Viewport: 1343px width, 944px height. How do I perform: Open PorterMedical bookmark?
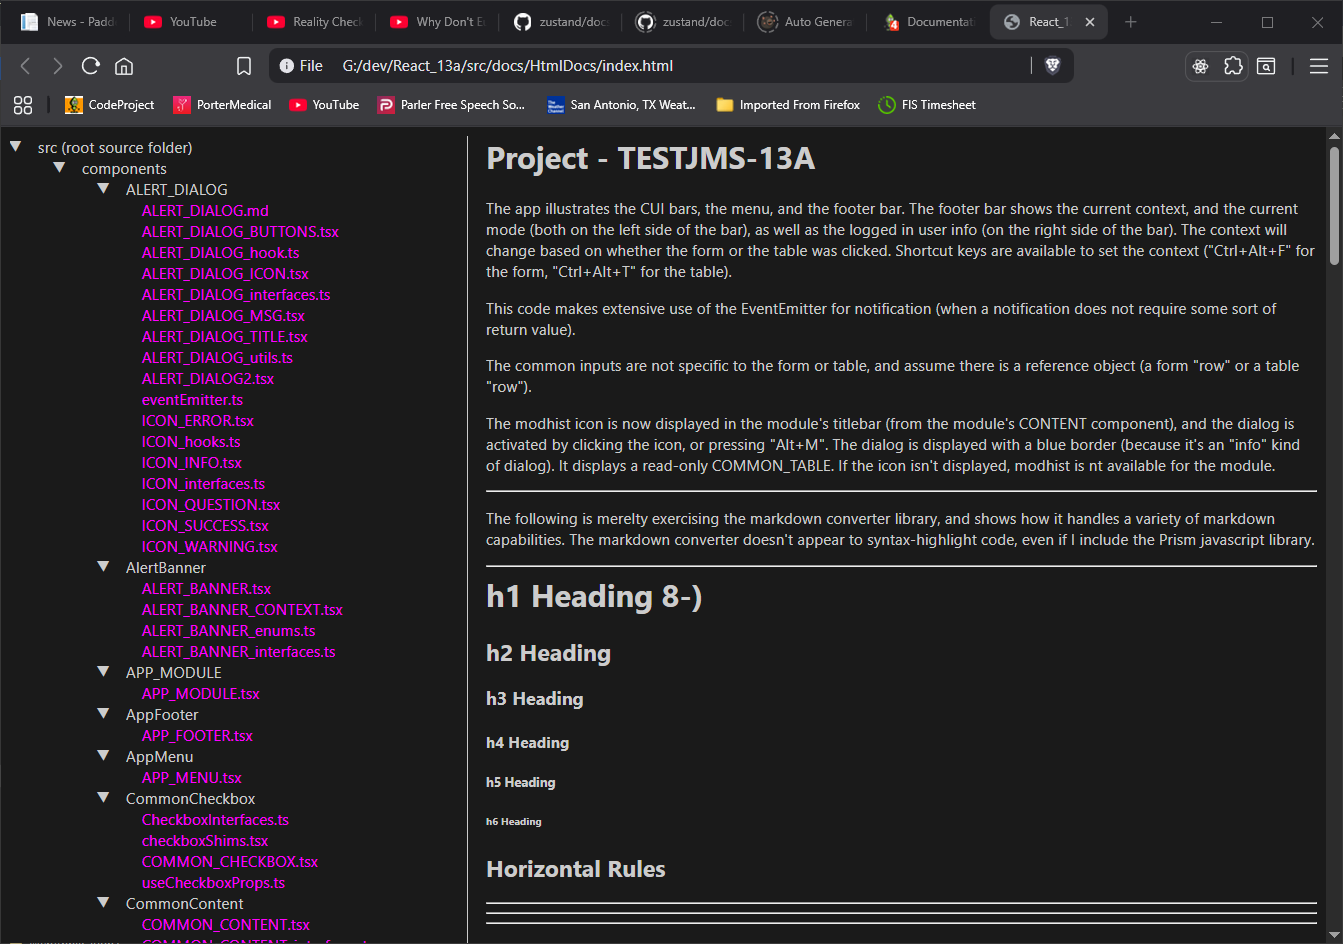(x=222, y=105)
